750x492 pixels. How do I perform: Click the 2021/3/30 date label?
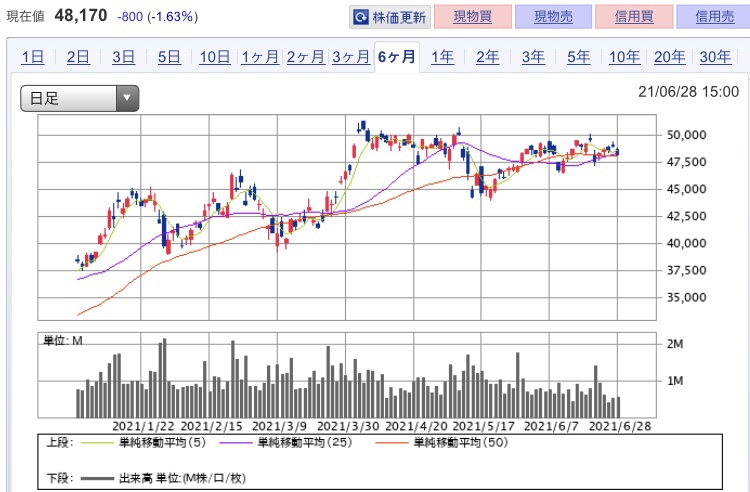pyautogui.click(x=348, y=426)
